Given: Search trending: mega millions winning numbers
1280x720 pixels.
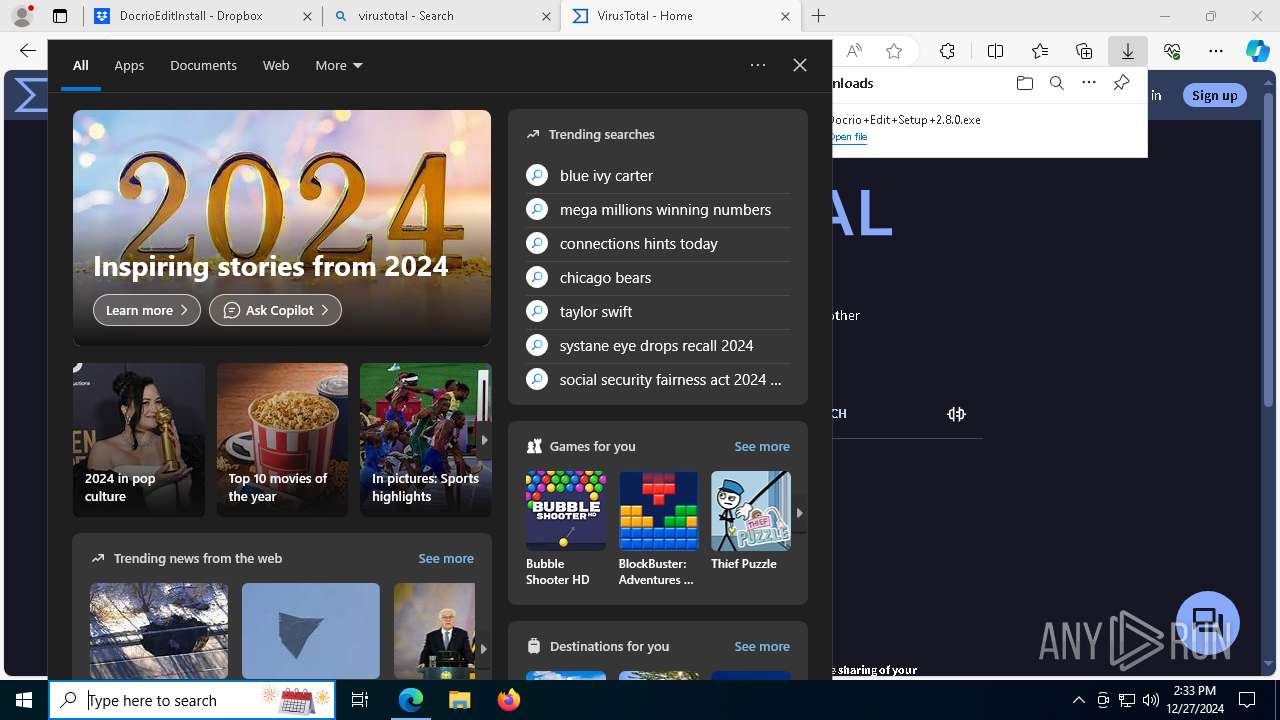Looking at the screenshot, I should coord(658,209).
